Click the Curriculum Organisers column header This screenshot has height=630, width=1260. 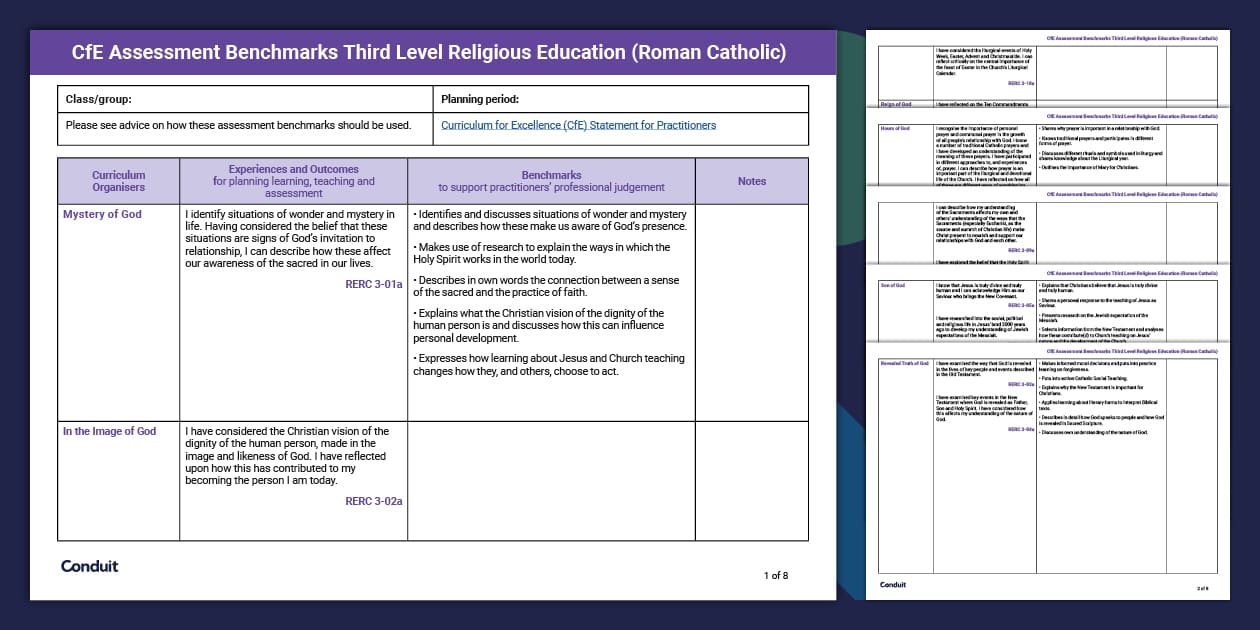[118, 180]
